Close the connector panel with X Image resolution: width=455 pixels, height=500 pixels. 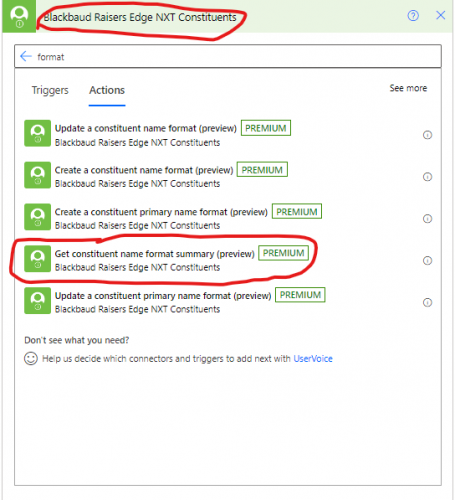coord(440,15)
